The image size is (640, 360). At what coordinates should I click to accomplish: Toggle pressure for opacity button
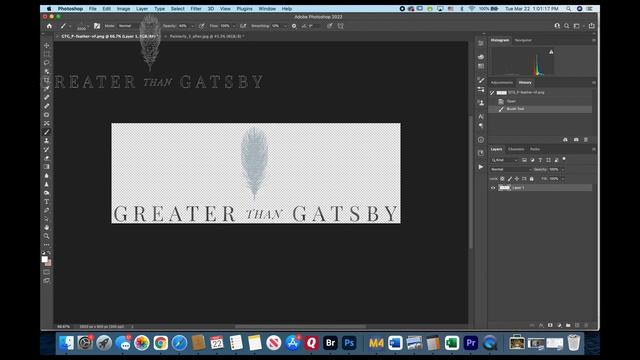(202, 26)
